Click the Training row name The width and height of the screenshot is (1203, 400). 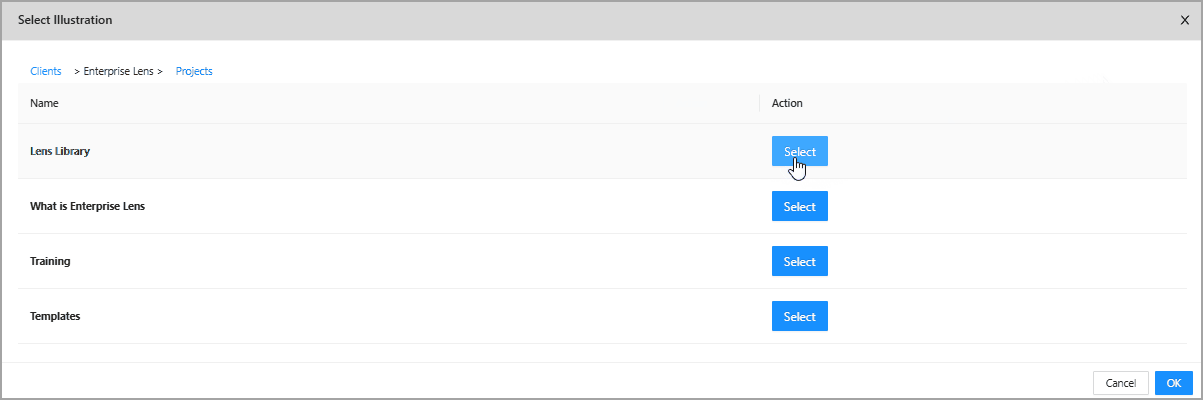(50, 261)
